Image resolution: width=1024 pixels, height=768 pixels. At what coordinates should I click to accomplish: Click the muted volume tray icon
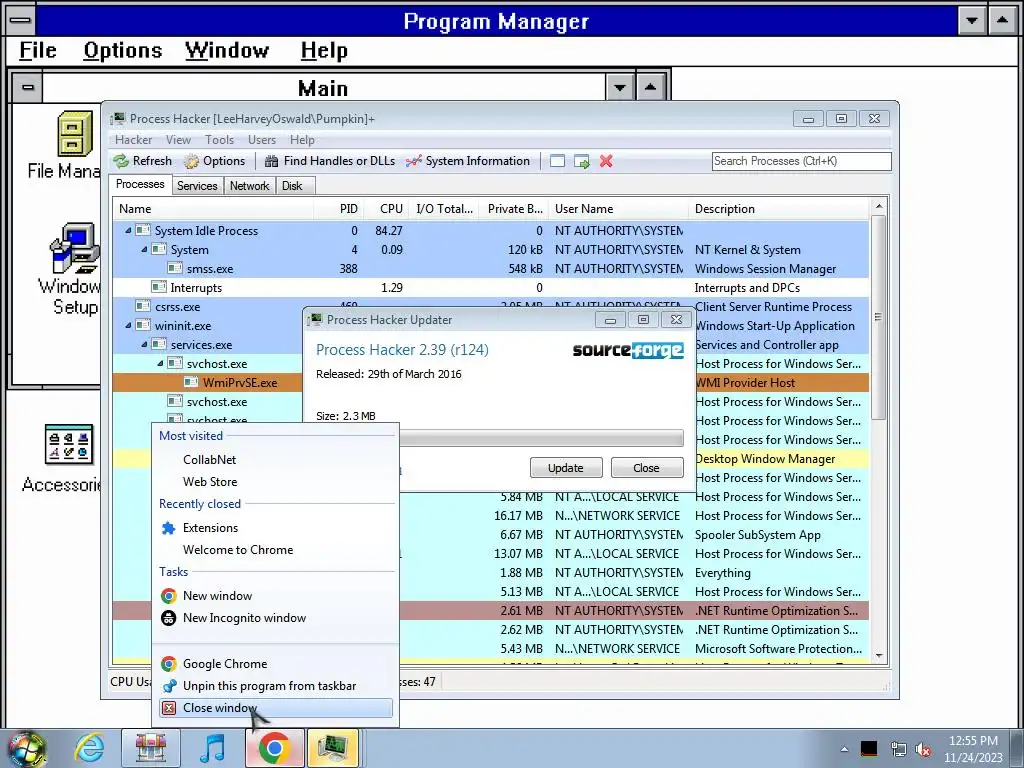click(924, 750)
